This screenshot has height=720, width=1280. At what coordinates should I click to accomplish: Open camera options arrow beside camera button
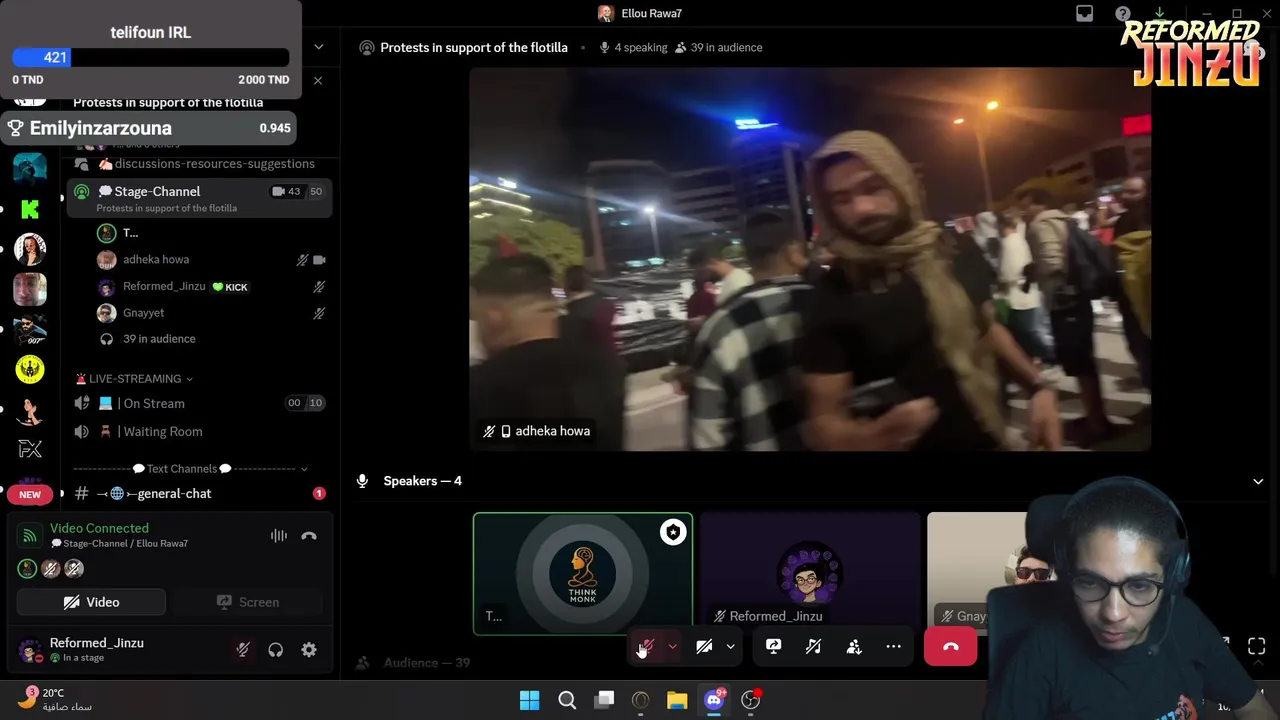(x=730, y=647)
